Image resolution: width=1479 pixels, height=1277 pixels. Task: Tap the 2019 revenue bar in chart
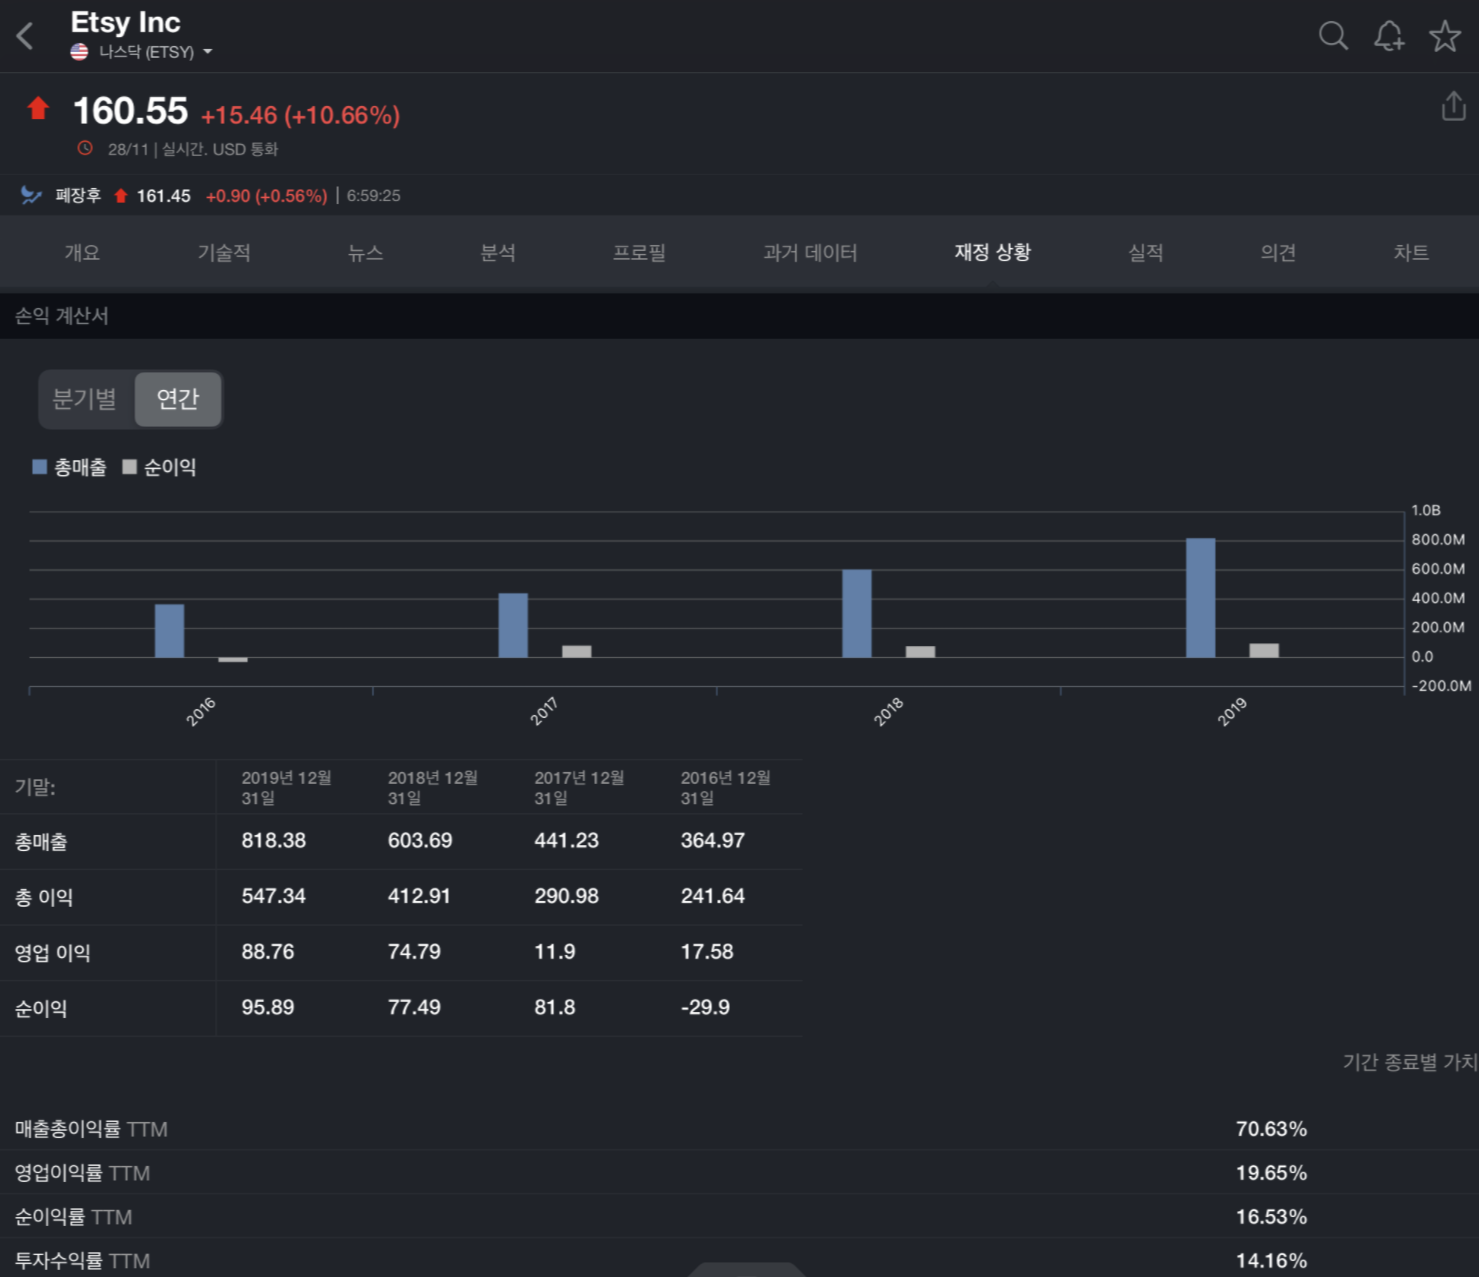(x=1201, y=598)
